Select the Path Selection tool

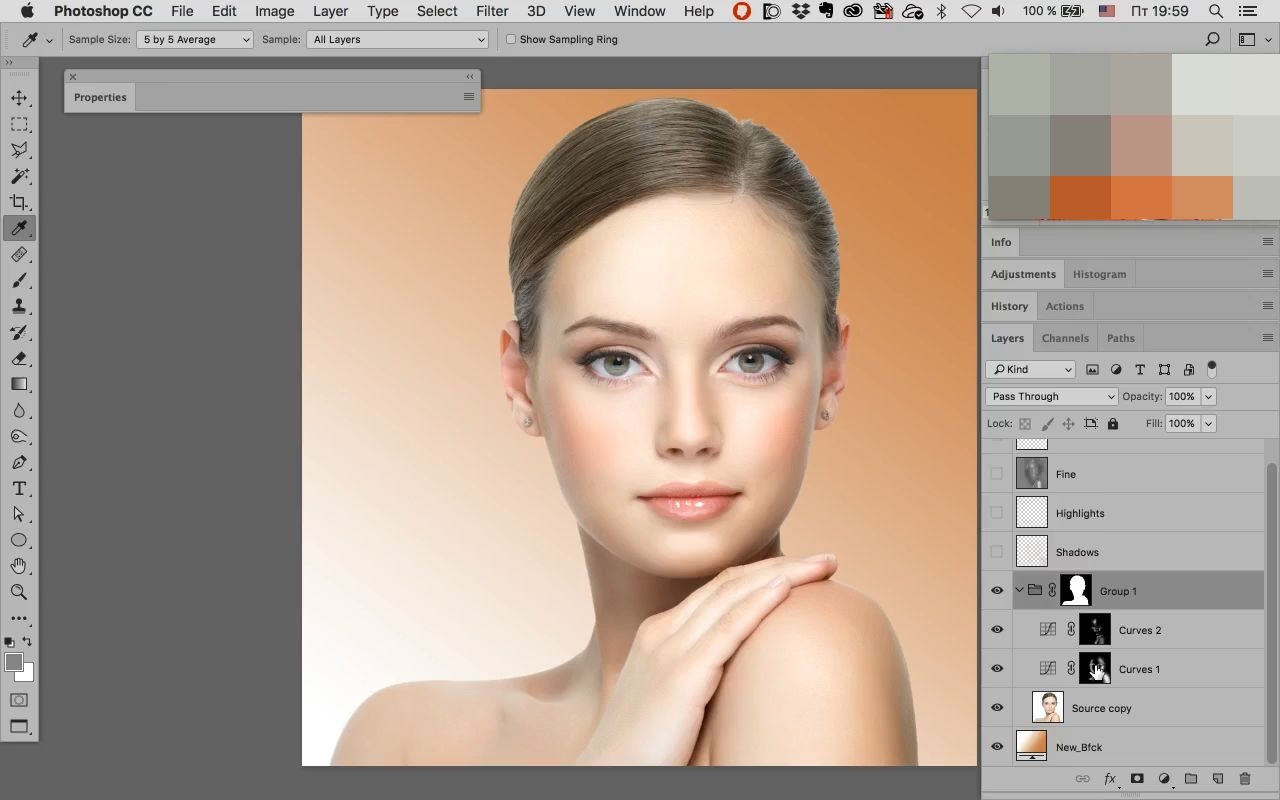pyautogui.click(x=19, y=514)
